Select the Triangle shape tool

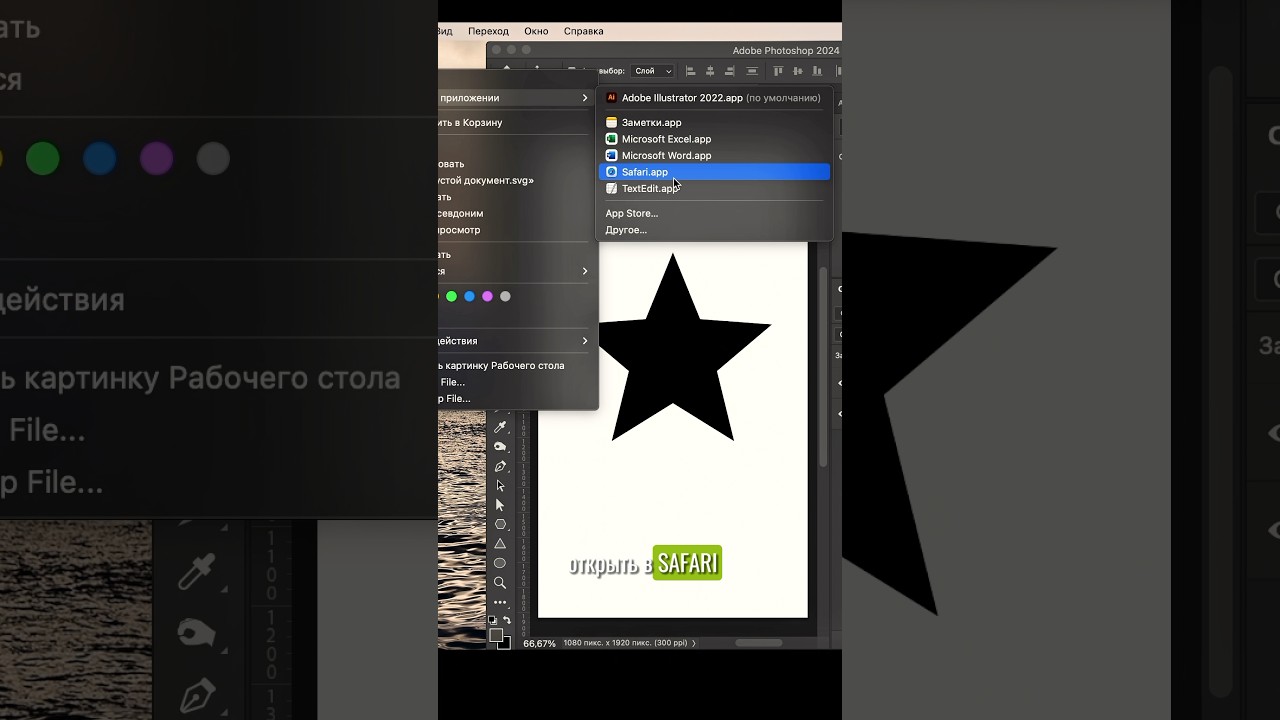tap(500, 544)
